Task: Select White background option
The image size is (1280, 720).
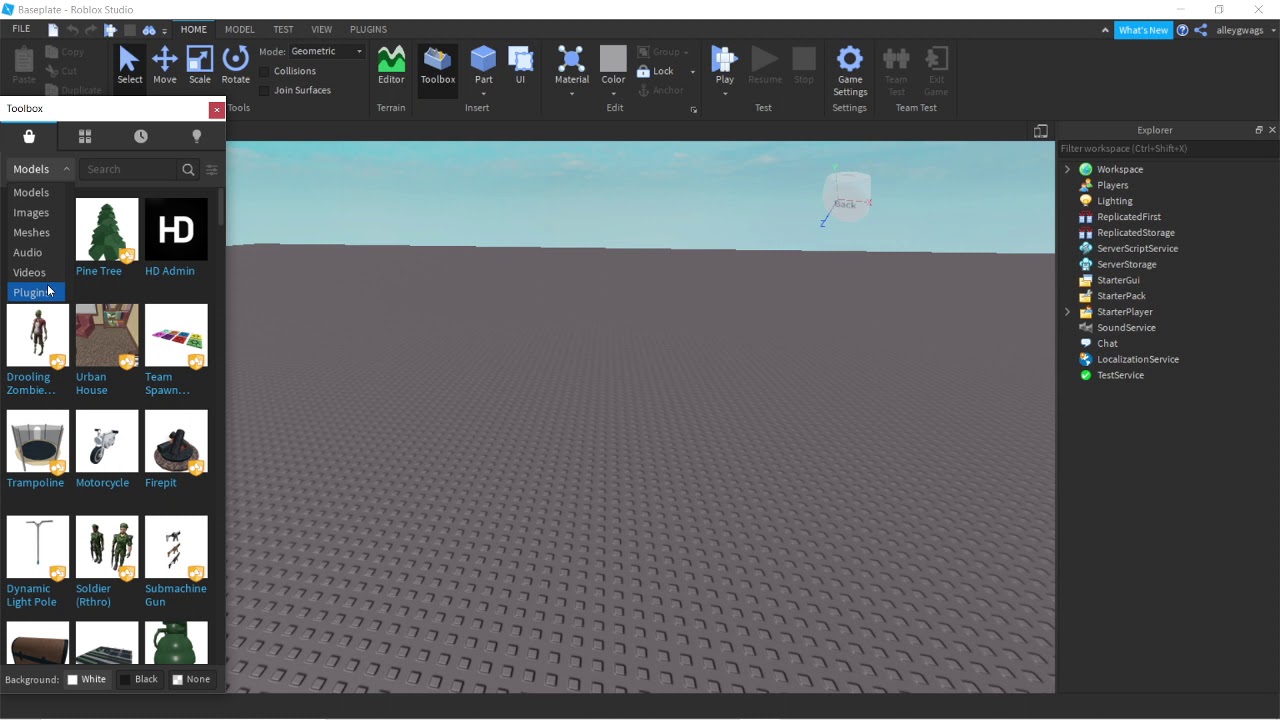Action: coord(86,679)
